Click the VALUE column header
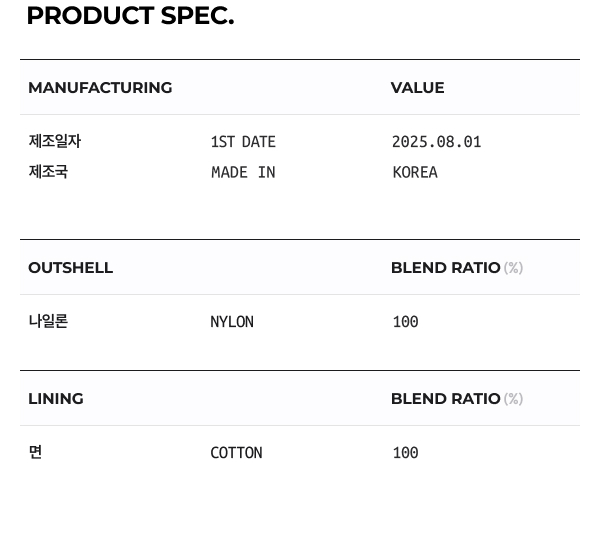Screen dimensions: 600x554 [417, 88]
